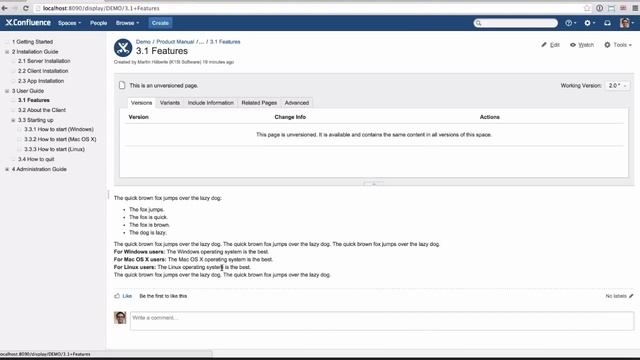
Task: Click the 'The dog is lazy.' bullet
Action: pyautogui.click(x=148, y=233)
